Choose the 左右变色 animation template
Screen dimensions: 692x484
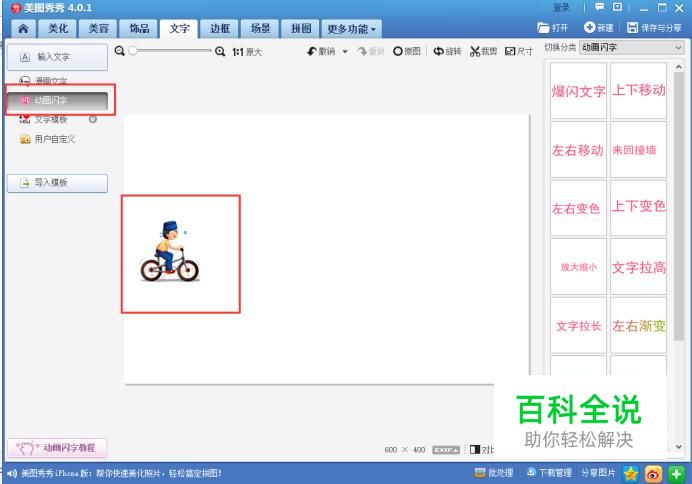[578, 208]
